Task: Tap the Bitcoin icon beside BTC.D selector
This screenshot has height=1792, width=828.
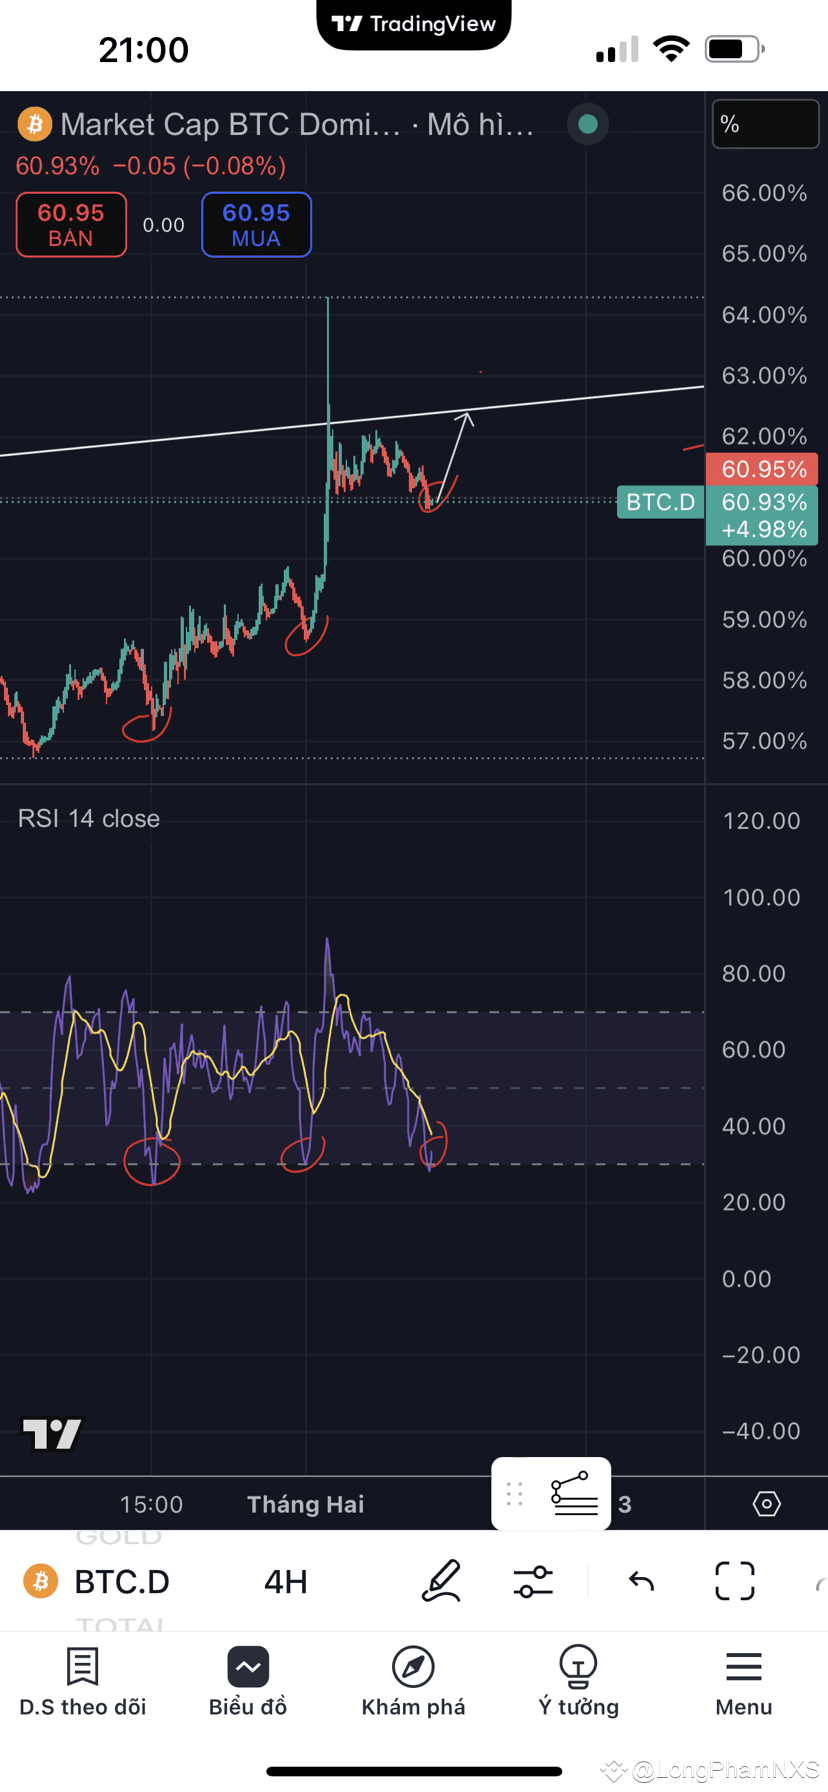Action: [41, 1581]
